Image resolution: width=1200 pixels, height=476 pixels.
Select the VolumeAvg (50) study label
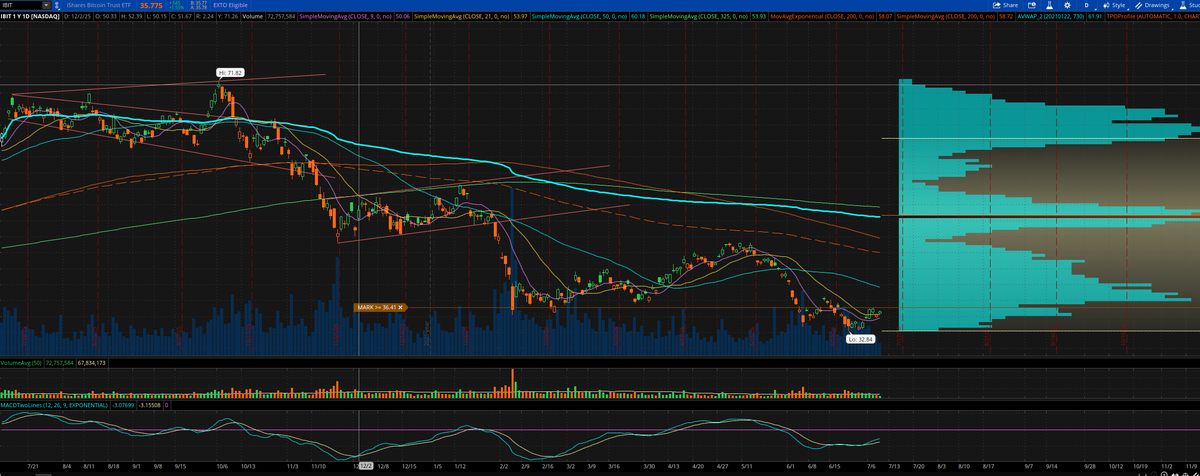[x=21, y=363]
